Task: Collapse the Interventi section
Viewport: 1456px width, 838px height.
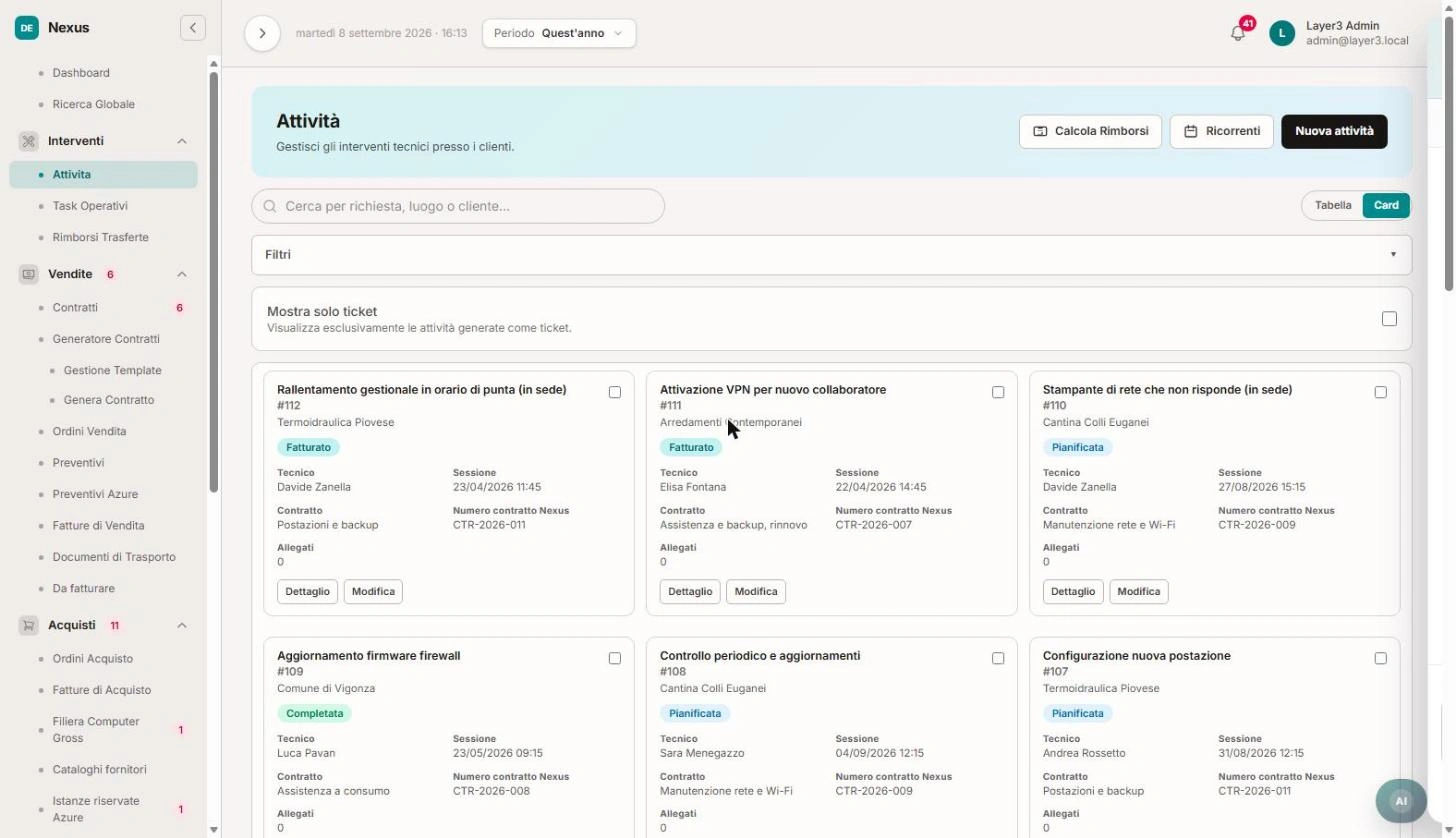Action: (x=182, y=141)
